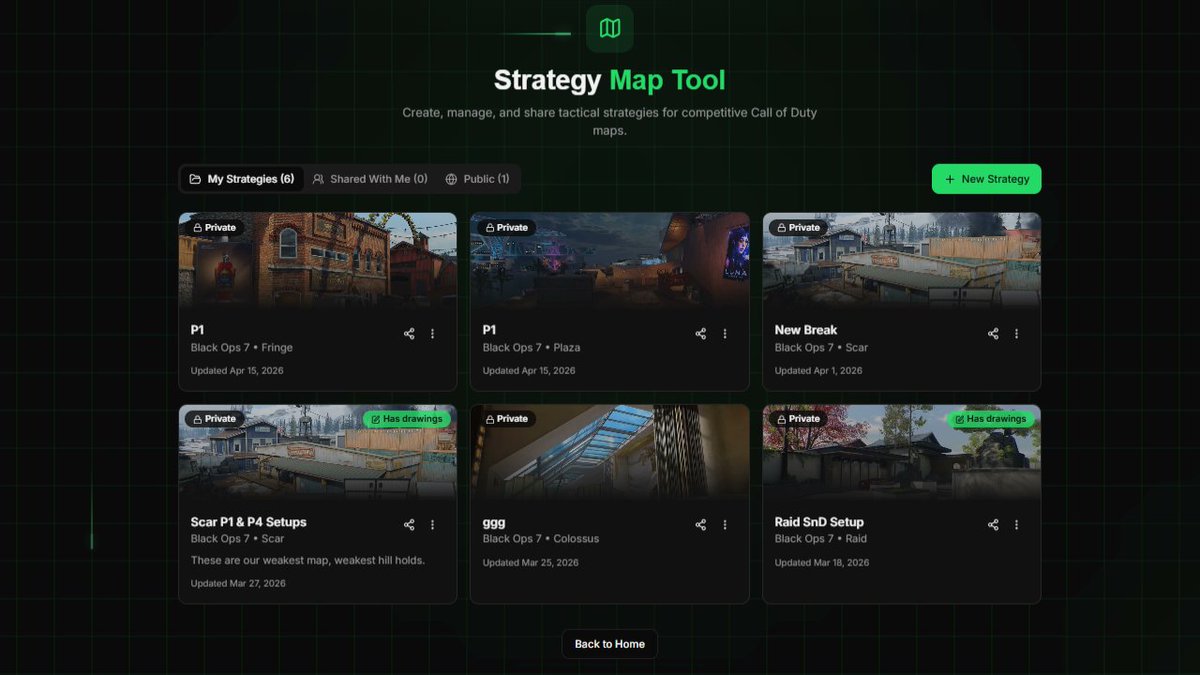The width and height of the screenshot is (1200, 675).
Task: Share the Raid SnD Setup strategy
Action: [993, 524]
